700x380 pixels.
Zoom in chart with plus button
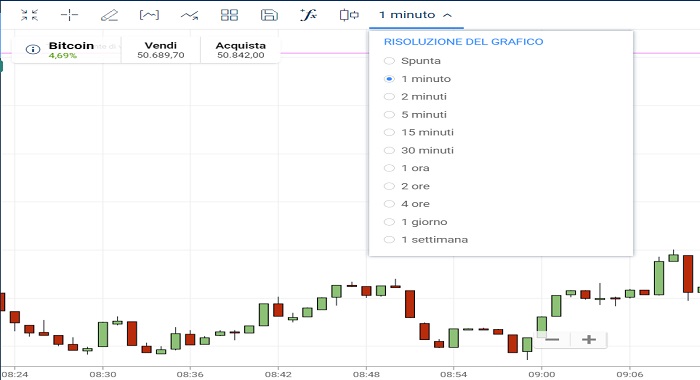[589, 340]
